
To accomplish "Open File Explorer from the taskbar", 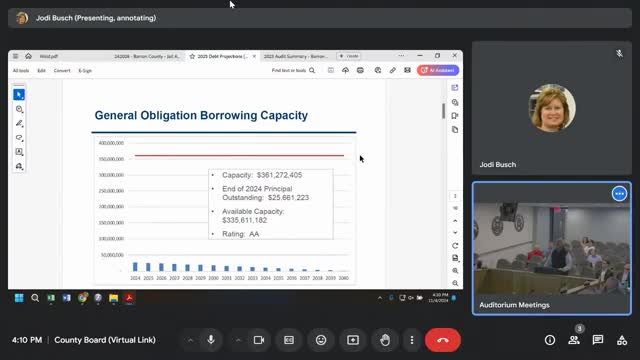I will [113, 298].
